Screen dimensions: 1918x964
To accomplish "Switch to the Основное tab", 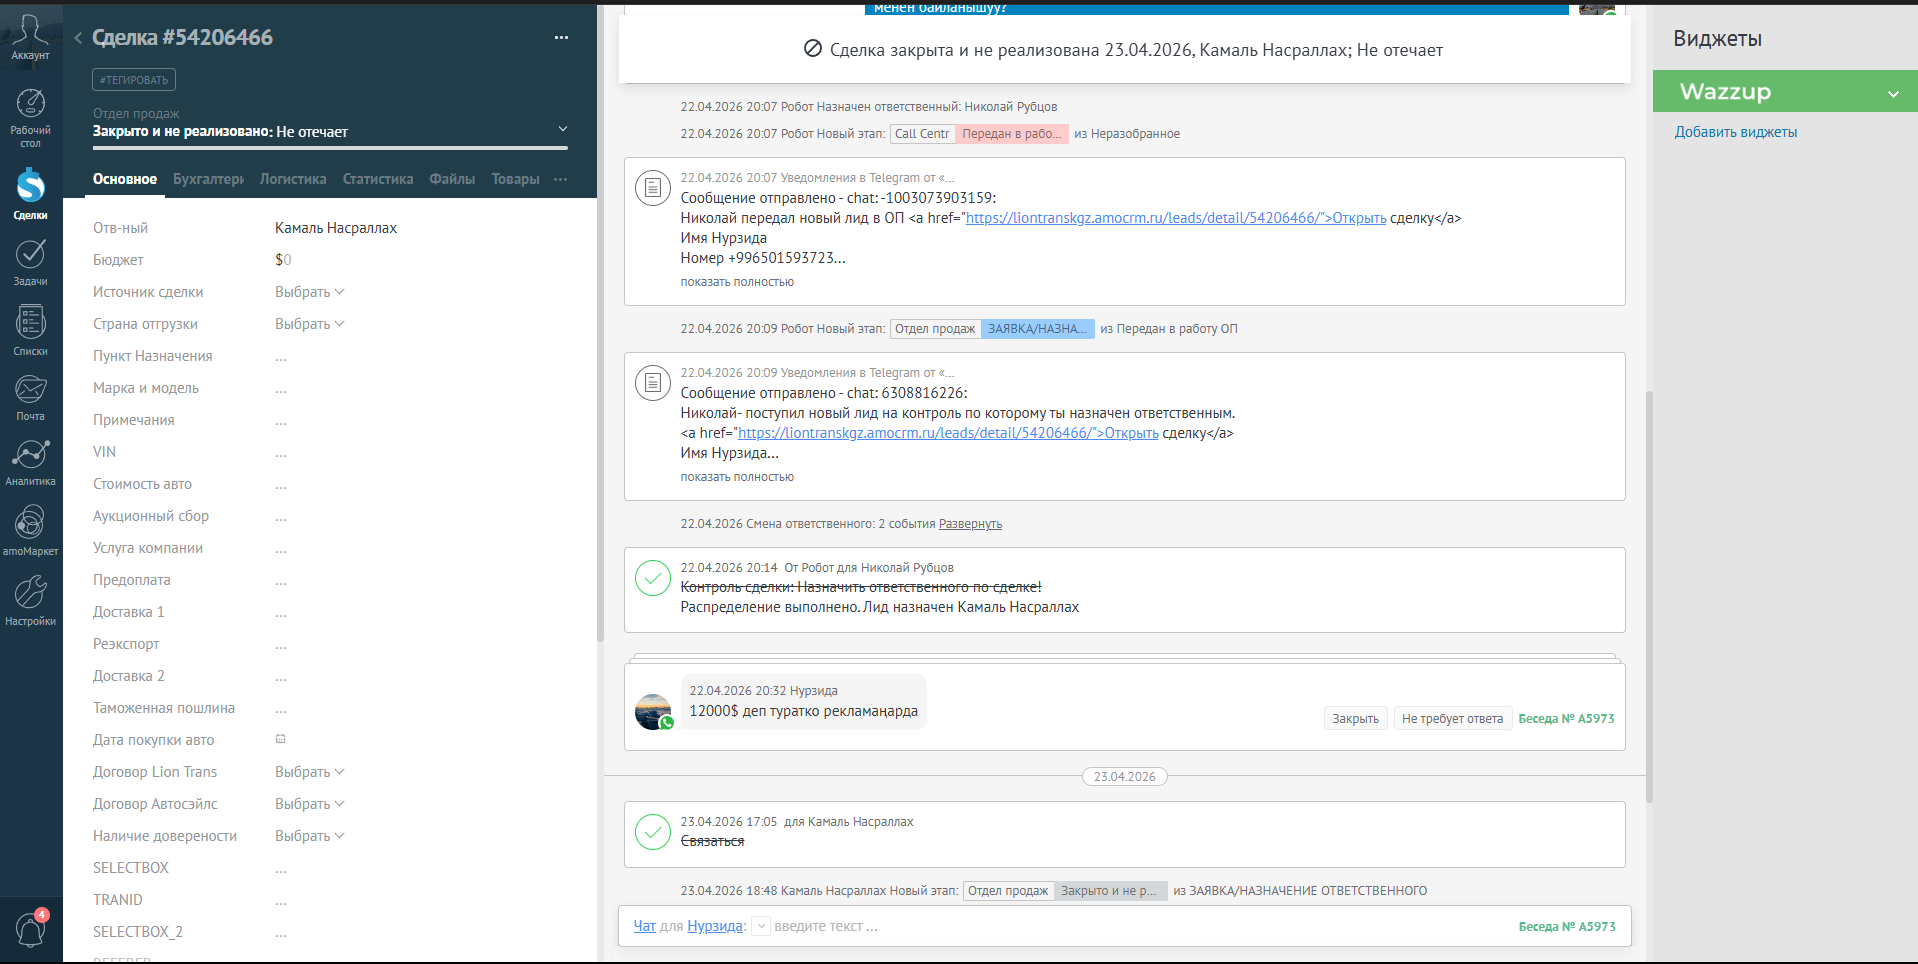I will tap(125, 179).
